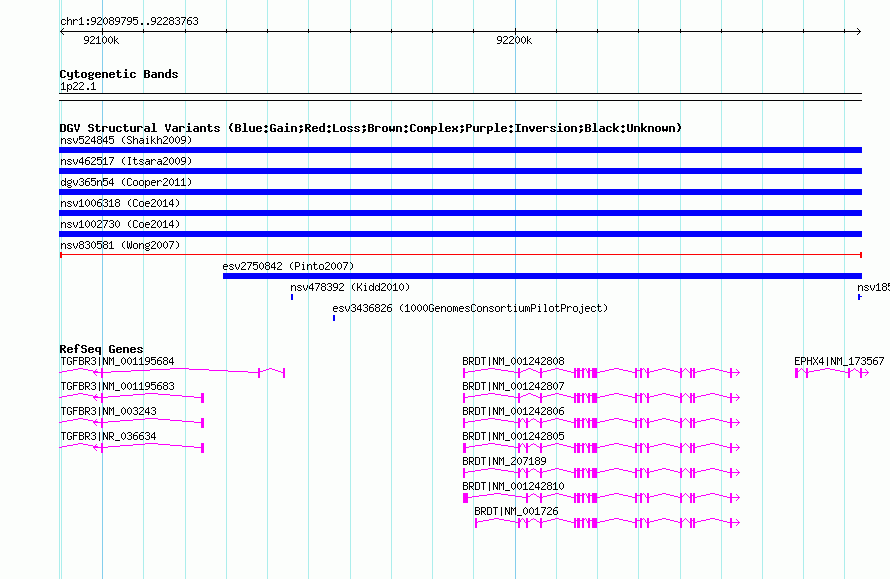Select the BRDT NM_001726 gene glyph
Image resolution: width=890 pixels, height=579 pixels.
point(607,523)
